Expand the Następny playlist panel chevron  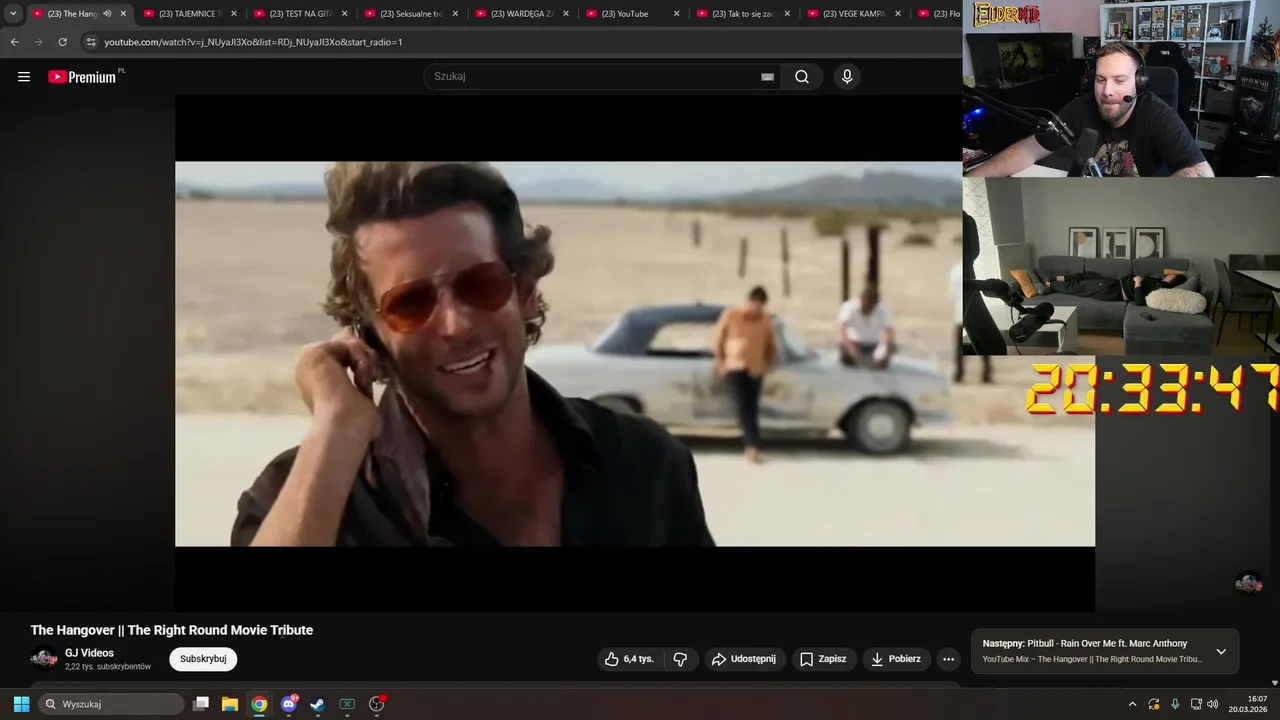[1221, 651]
